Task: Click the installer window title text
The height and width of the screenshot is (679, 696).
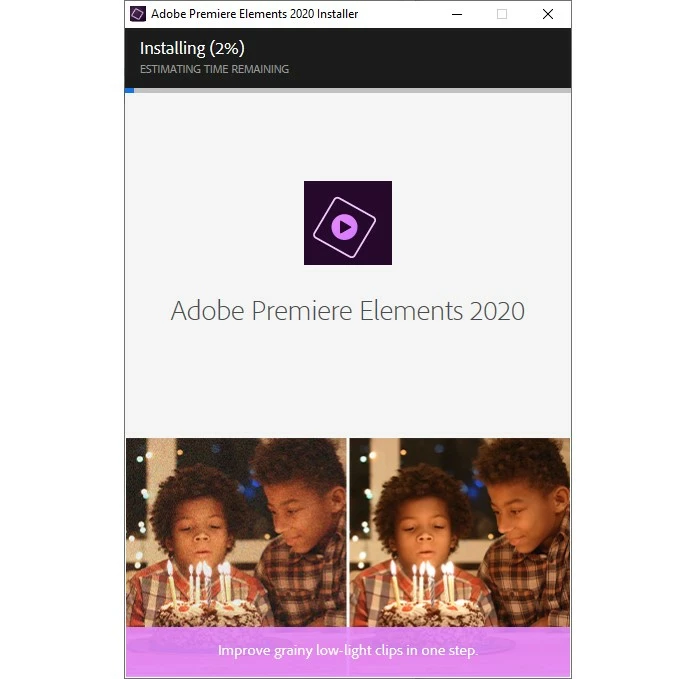Action: pos(254,14)
